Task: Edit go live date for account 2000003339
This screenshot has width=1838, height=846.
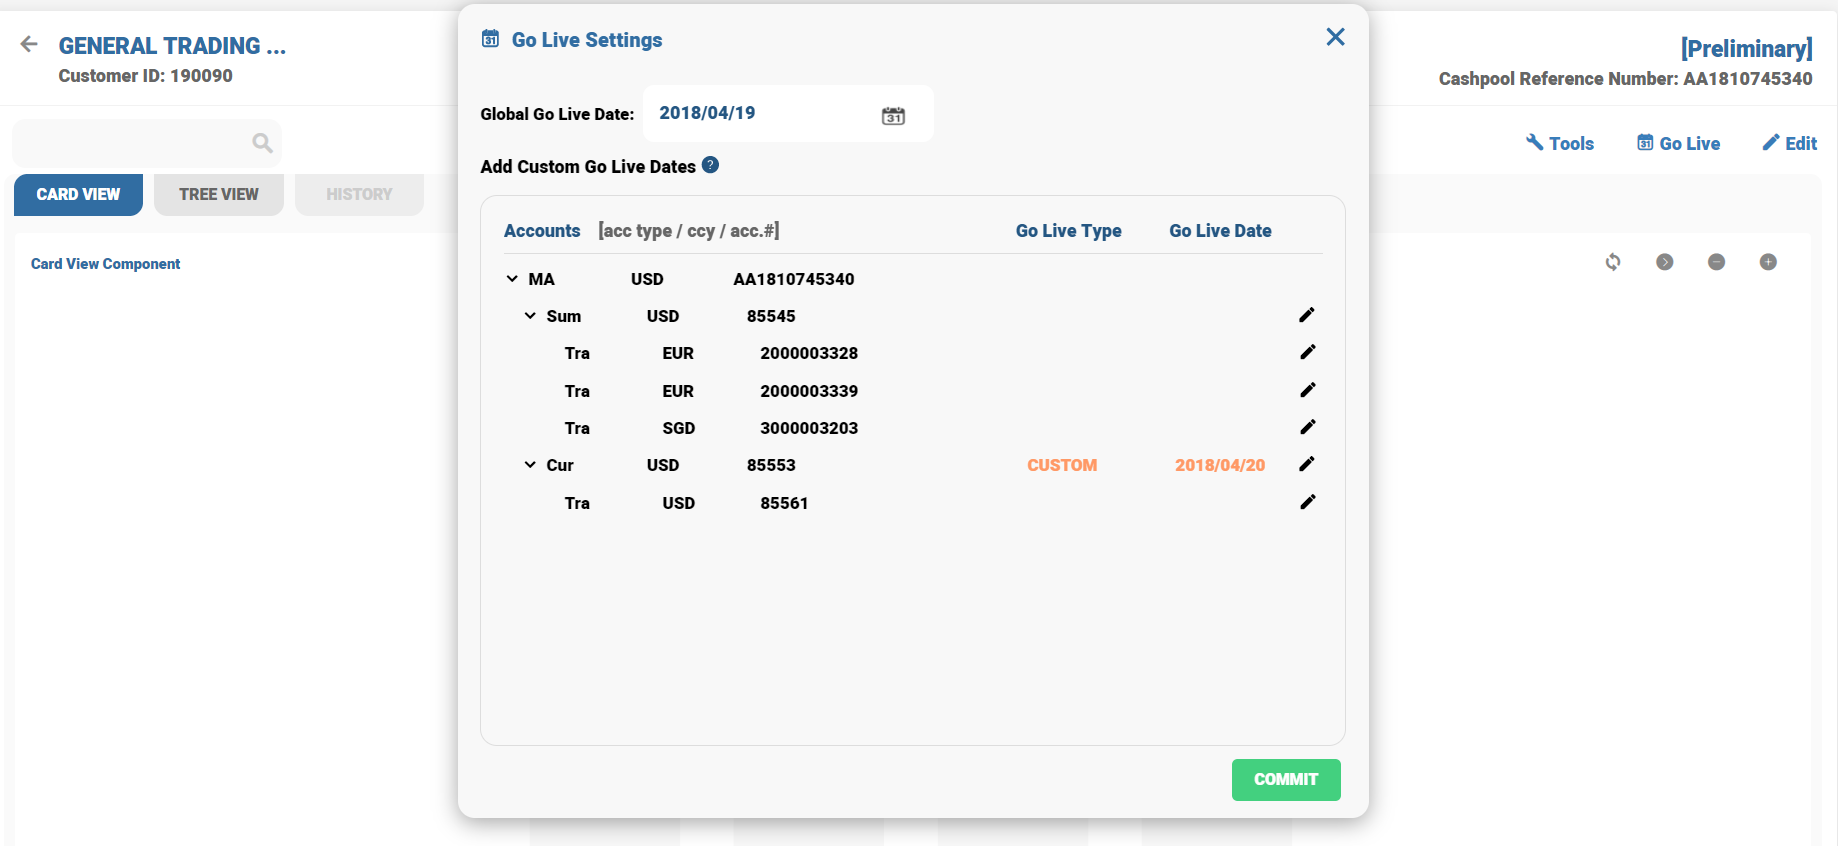Action: [x=1306, y=390]
